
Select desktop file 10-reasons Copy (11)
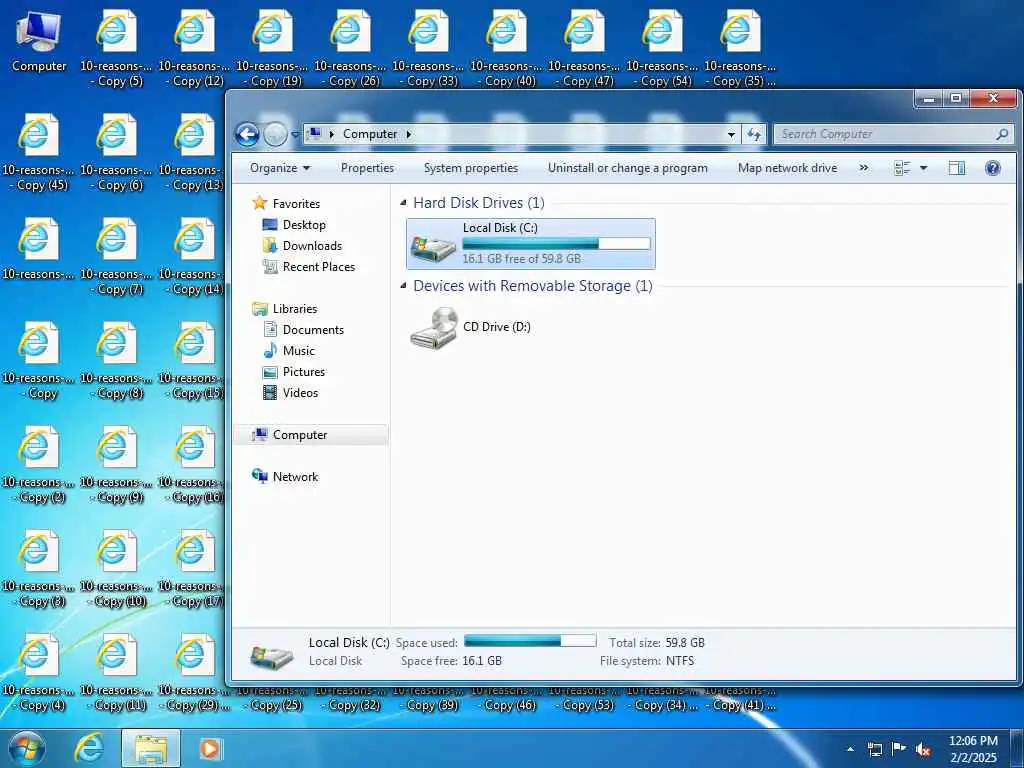pos(116,673)
